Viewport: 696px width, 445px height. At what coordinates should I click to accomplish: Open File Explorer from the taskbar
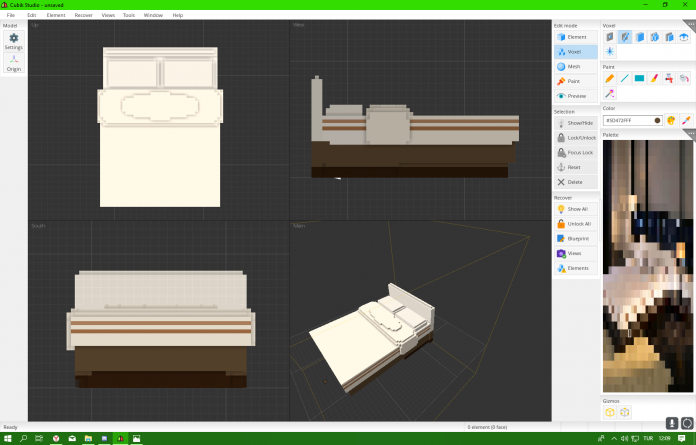[x=88, y=438]
